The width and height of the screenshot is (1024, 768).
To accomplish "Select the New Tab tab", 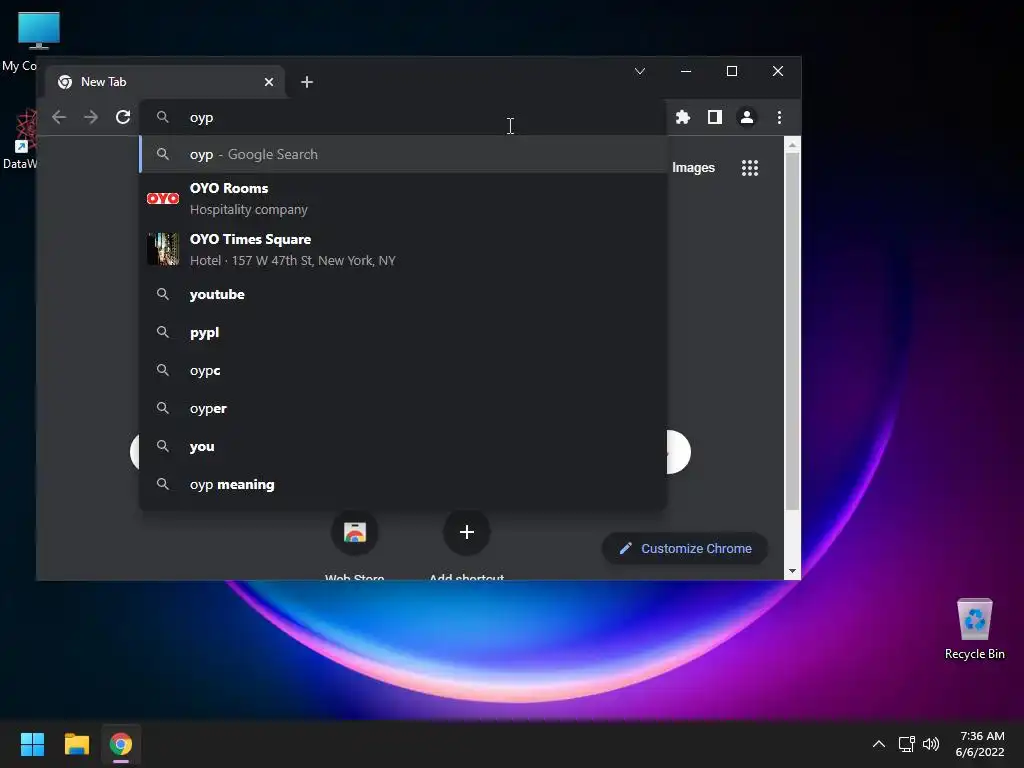I will point(165,82).
